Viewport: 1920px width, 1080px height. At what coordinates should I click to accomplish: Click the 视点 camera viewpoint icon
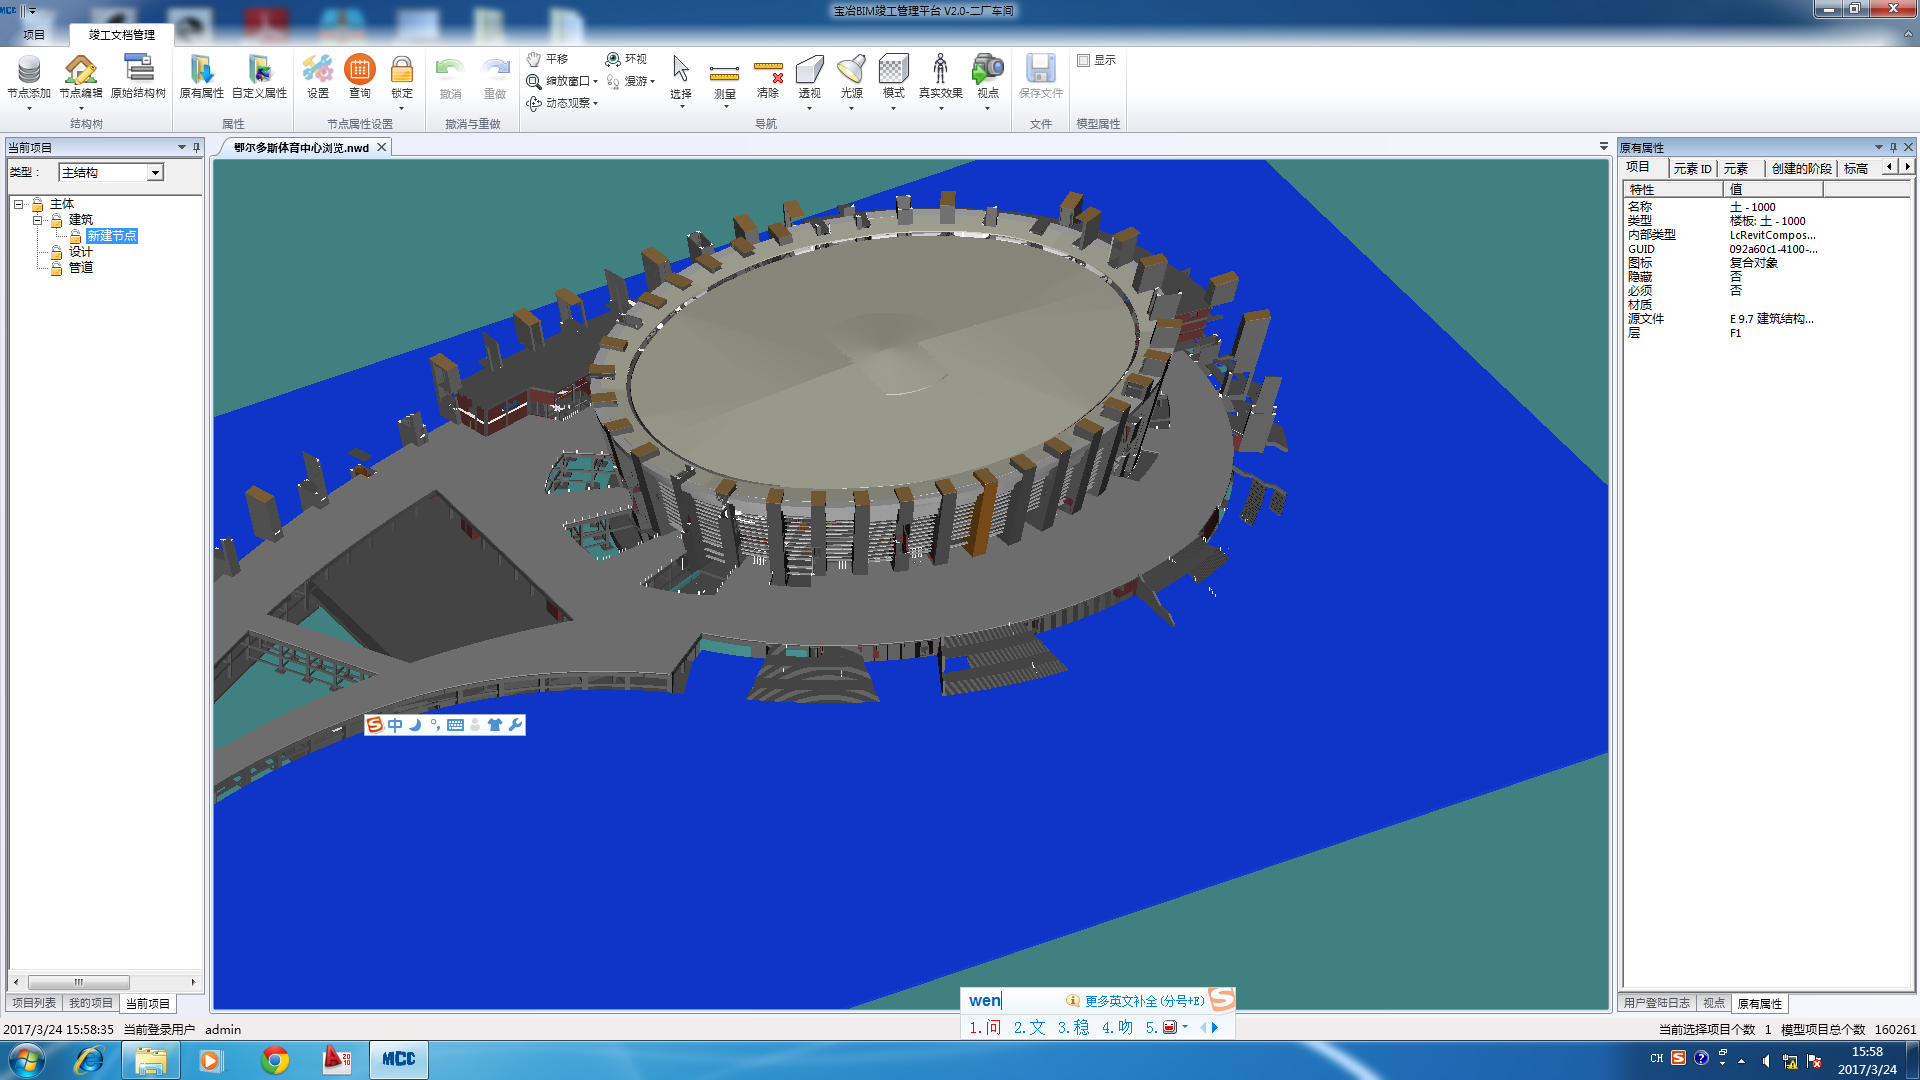pos(988,69)
